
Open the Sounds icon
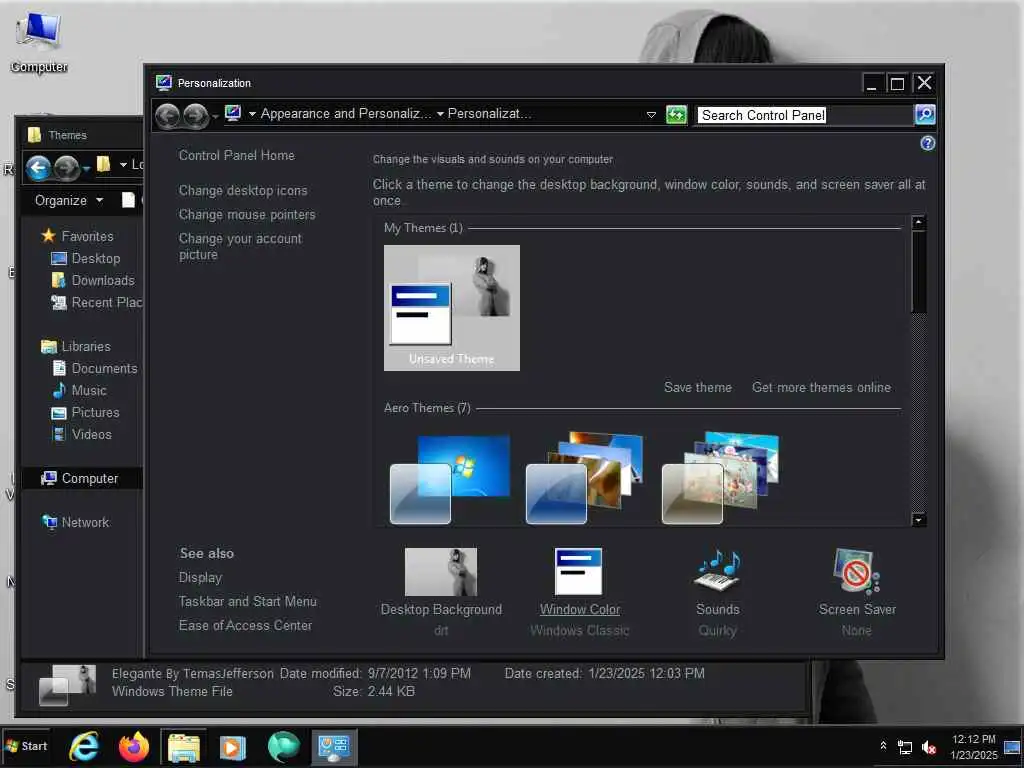717,571
